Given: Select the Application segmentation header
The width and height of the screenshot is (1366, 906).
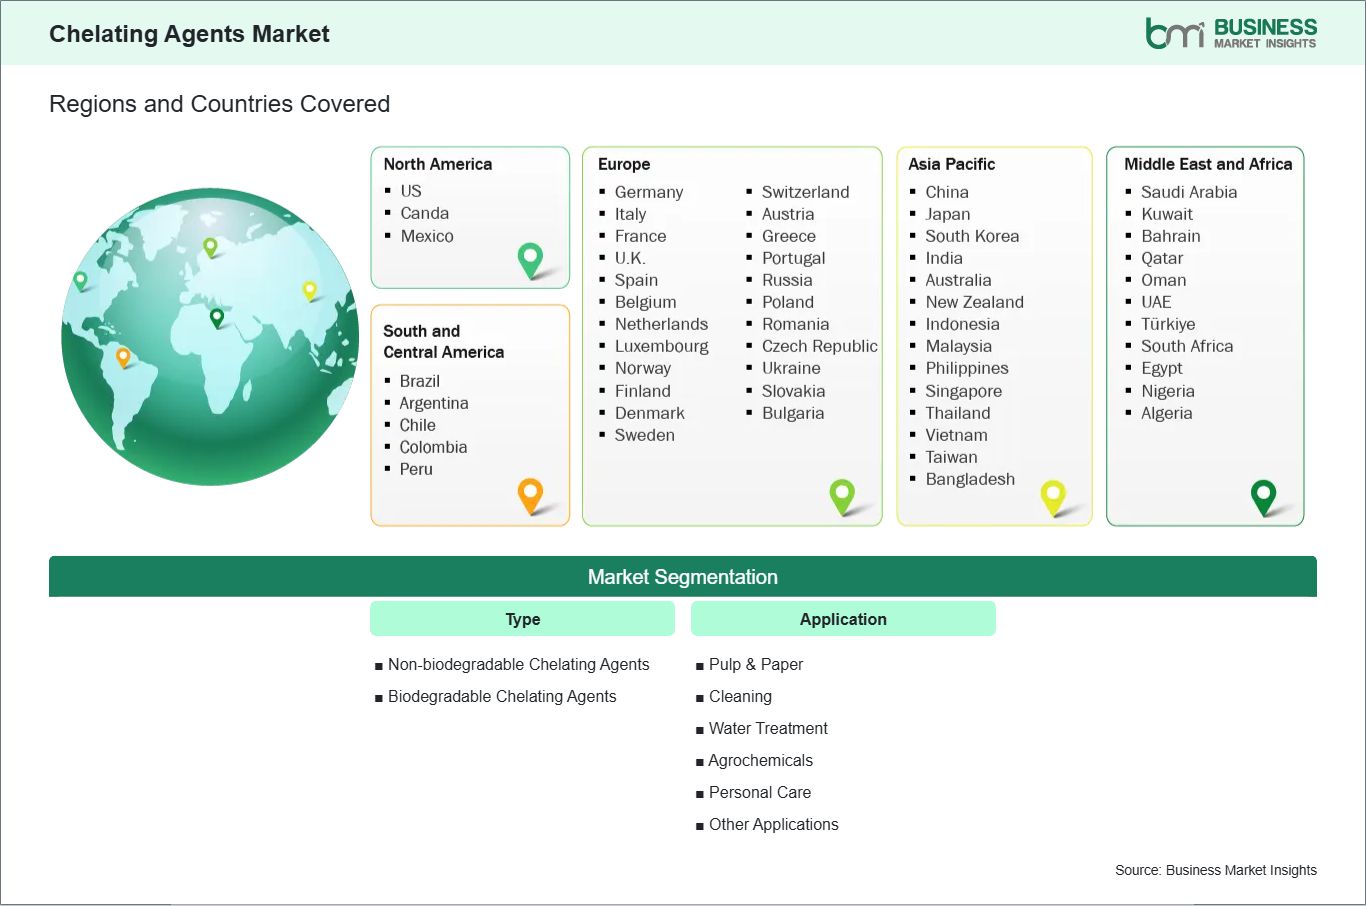Looking at the screenshot, I should click(x=843, y=619).
